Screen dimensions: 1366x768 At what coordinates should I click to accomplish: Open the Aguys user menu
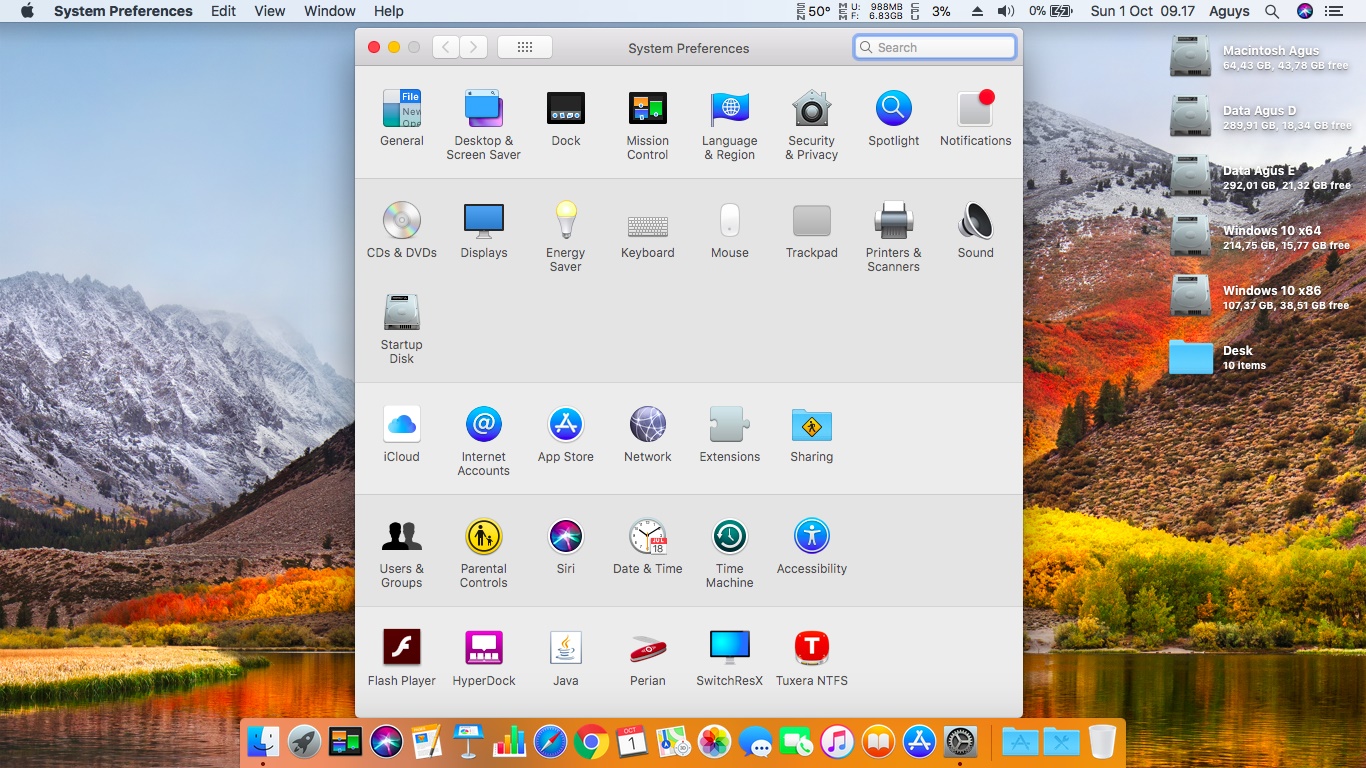click(x=1229, y=11)
